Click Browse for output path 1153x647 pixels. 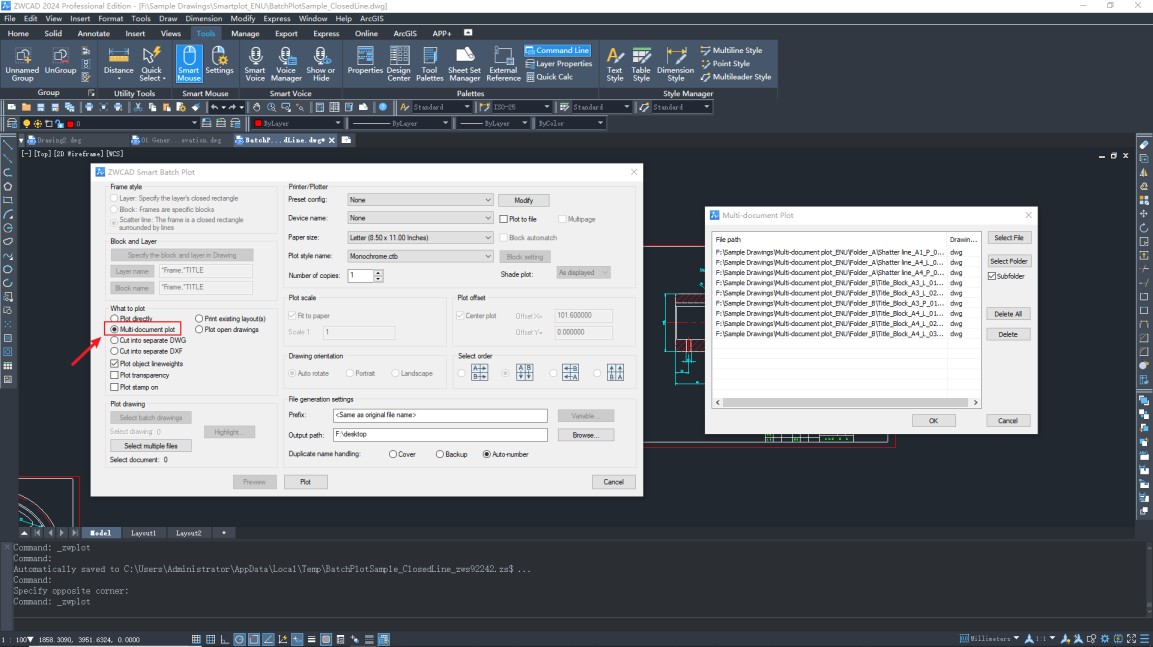(585, 435)
